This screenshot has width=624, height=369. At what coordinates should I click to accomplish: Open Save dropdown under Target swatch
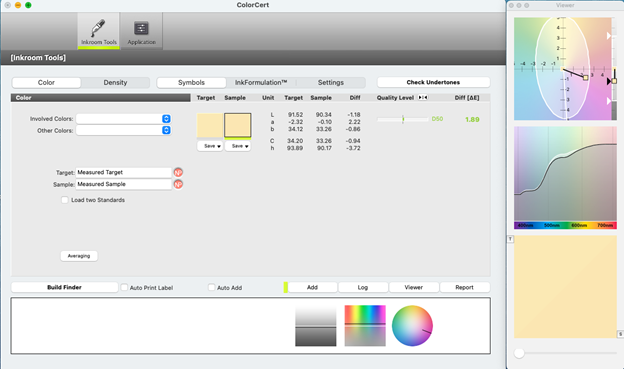[210, 146]
